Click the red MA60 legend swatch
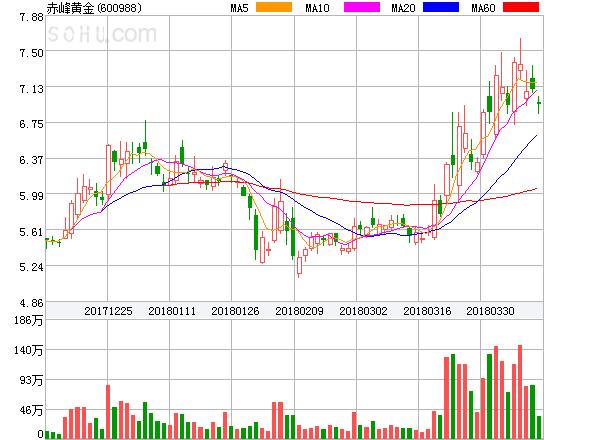Image resolution: width=600 pixels, height=440 pixels. (x=521, y=7)
